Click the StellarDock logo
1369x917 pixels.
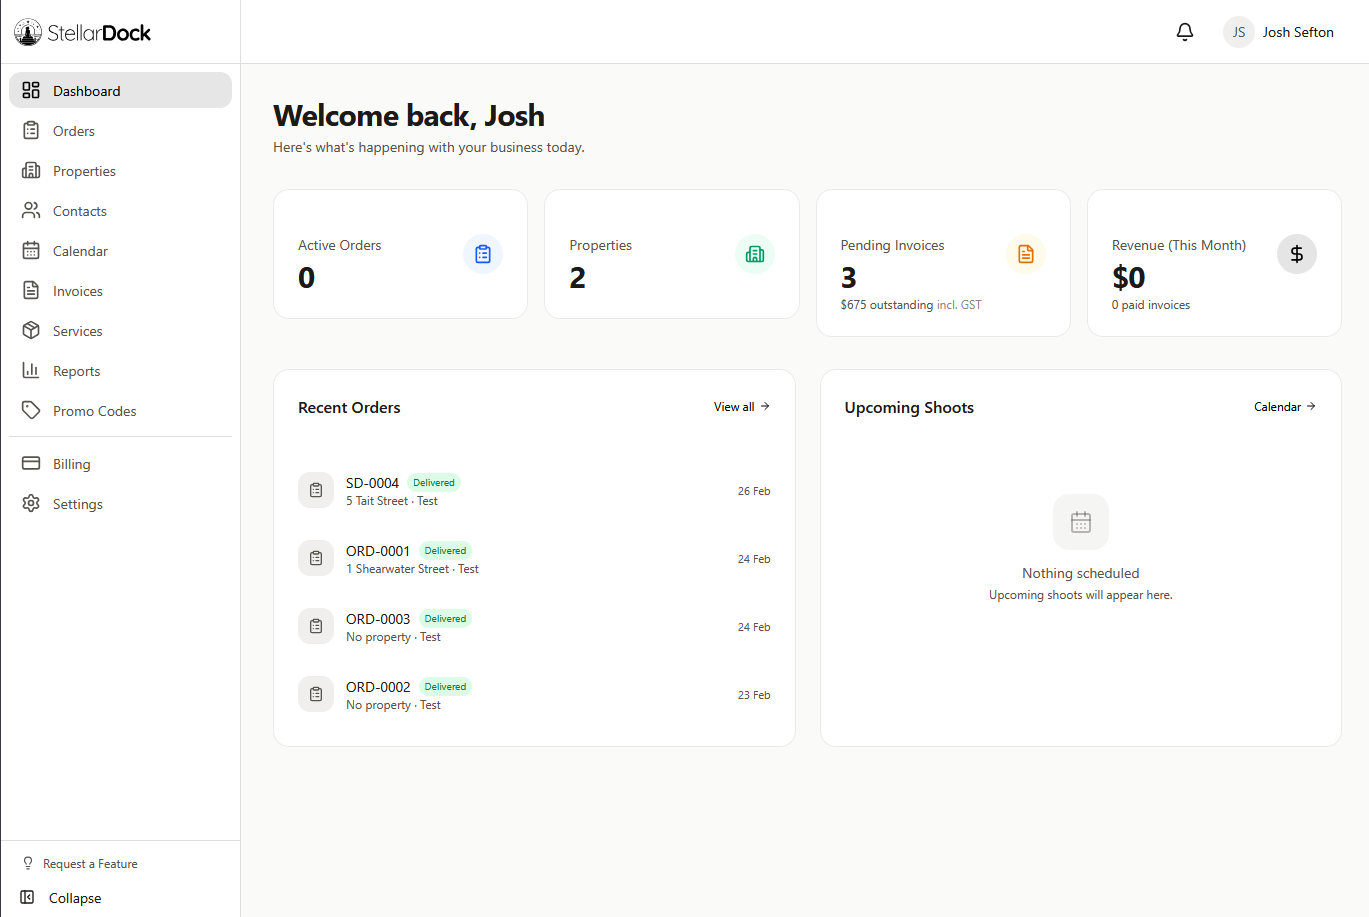(83, 33)
